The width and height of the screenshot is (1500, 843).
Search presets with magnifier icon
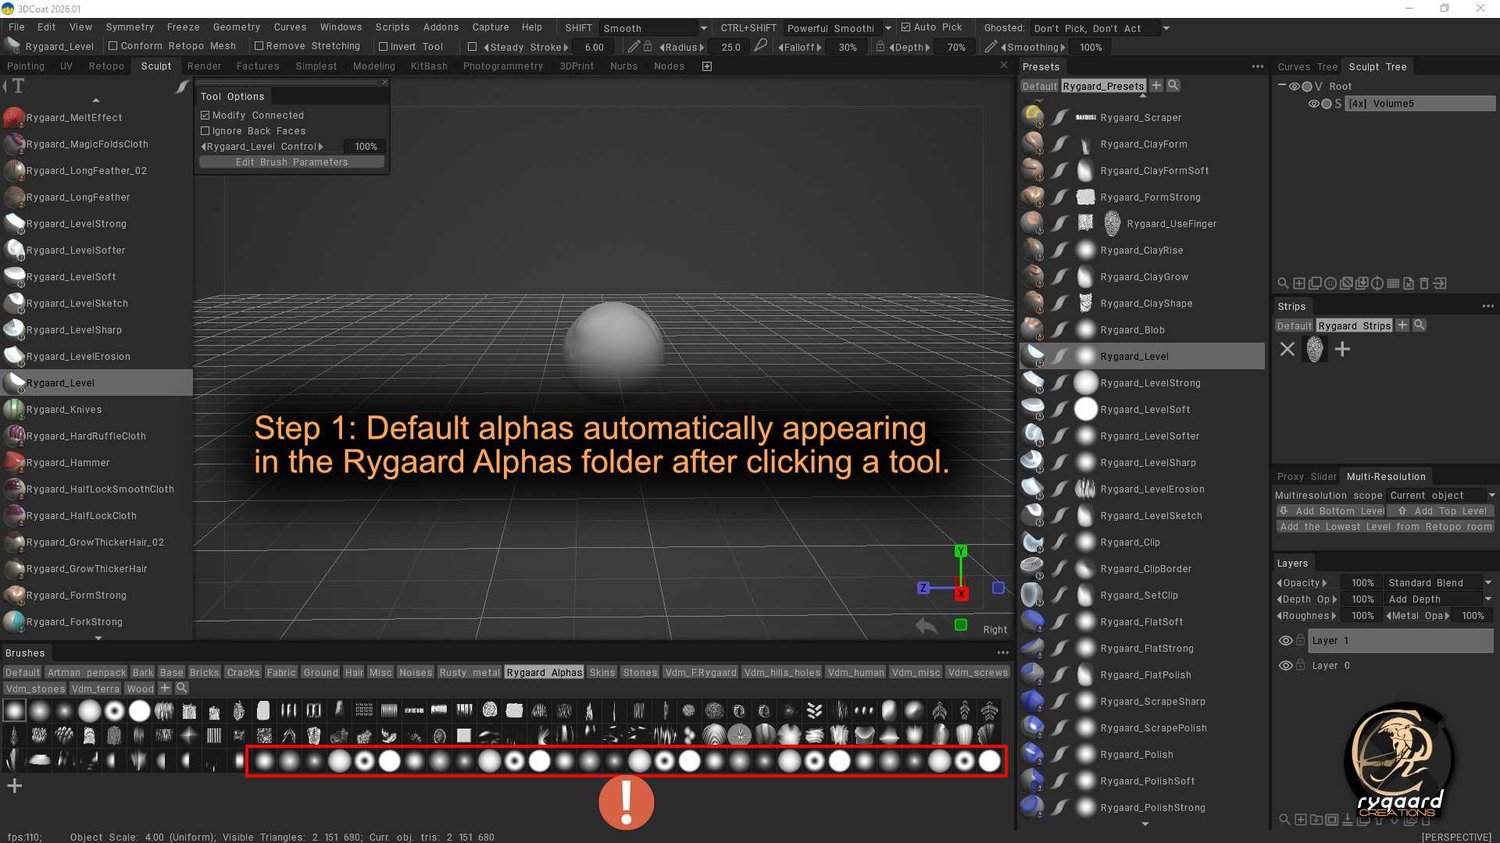point(1173,86)
